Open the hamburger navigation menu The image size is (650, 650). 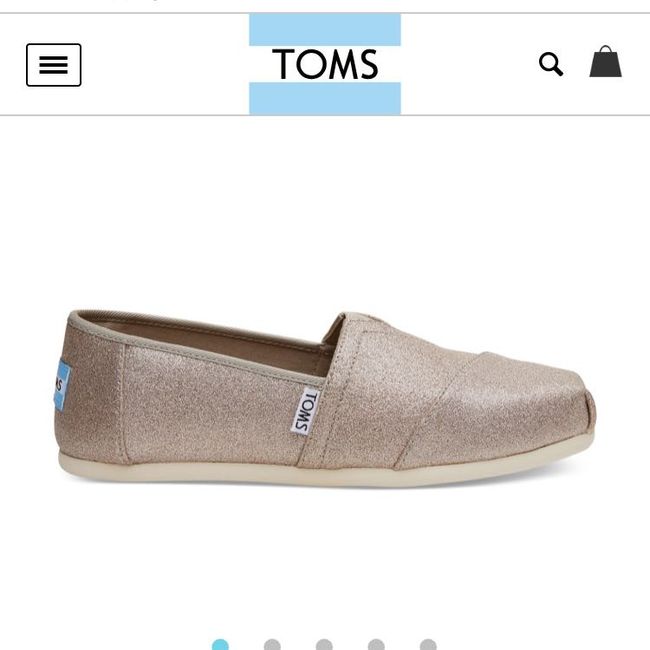[53, 65]
